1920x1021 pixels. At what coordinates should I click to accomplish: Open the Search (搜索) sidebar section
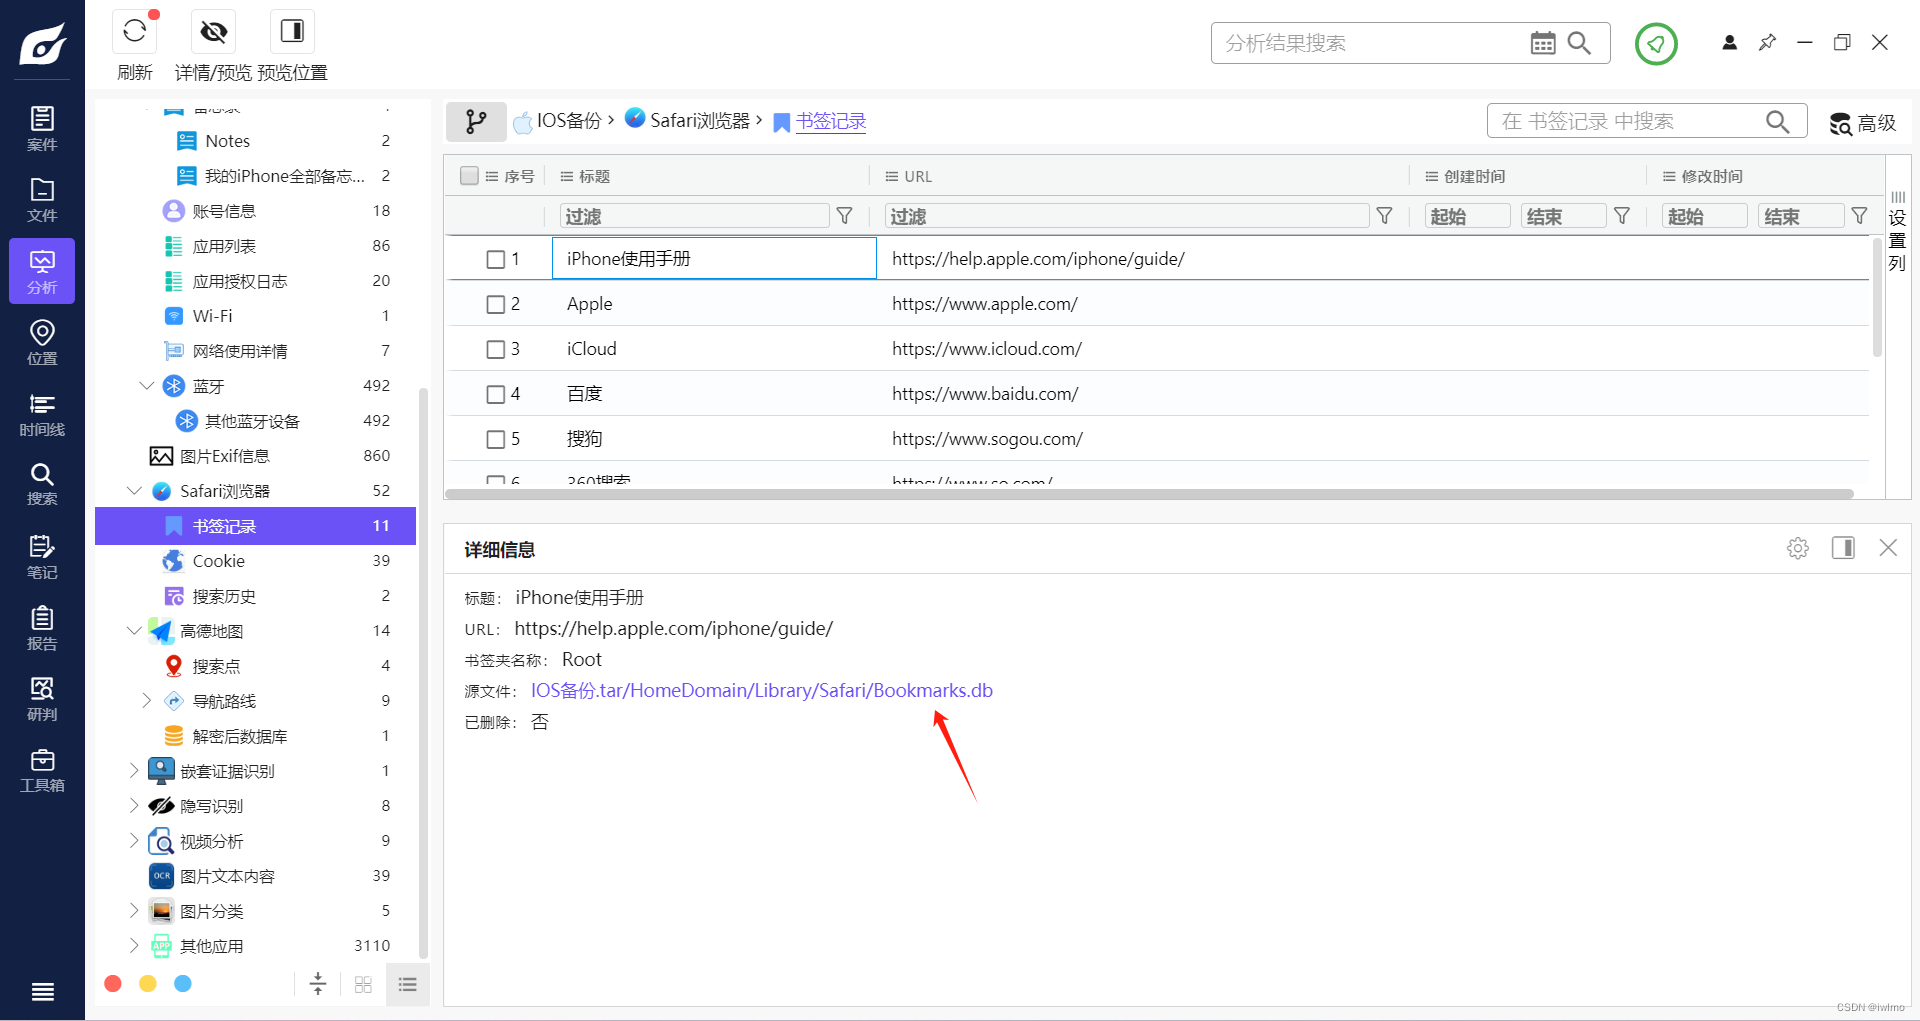tap(42, 484)
